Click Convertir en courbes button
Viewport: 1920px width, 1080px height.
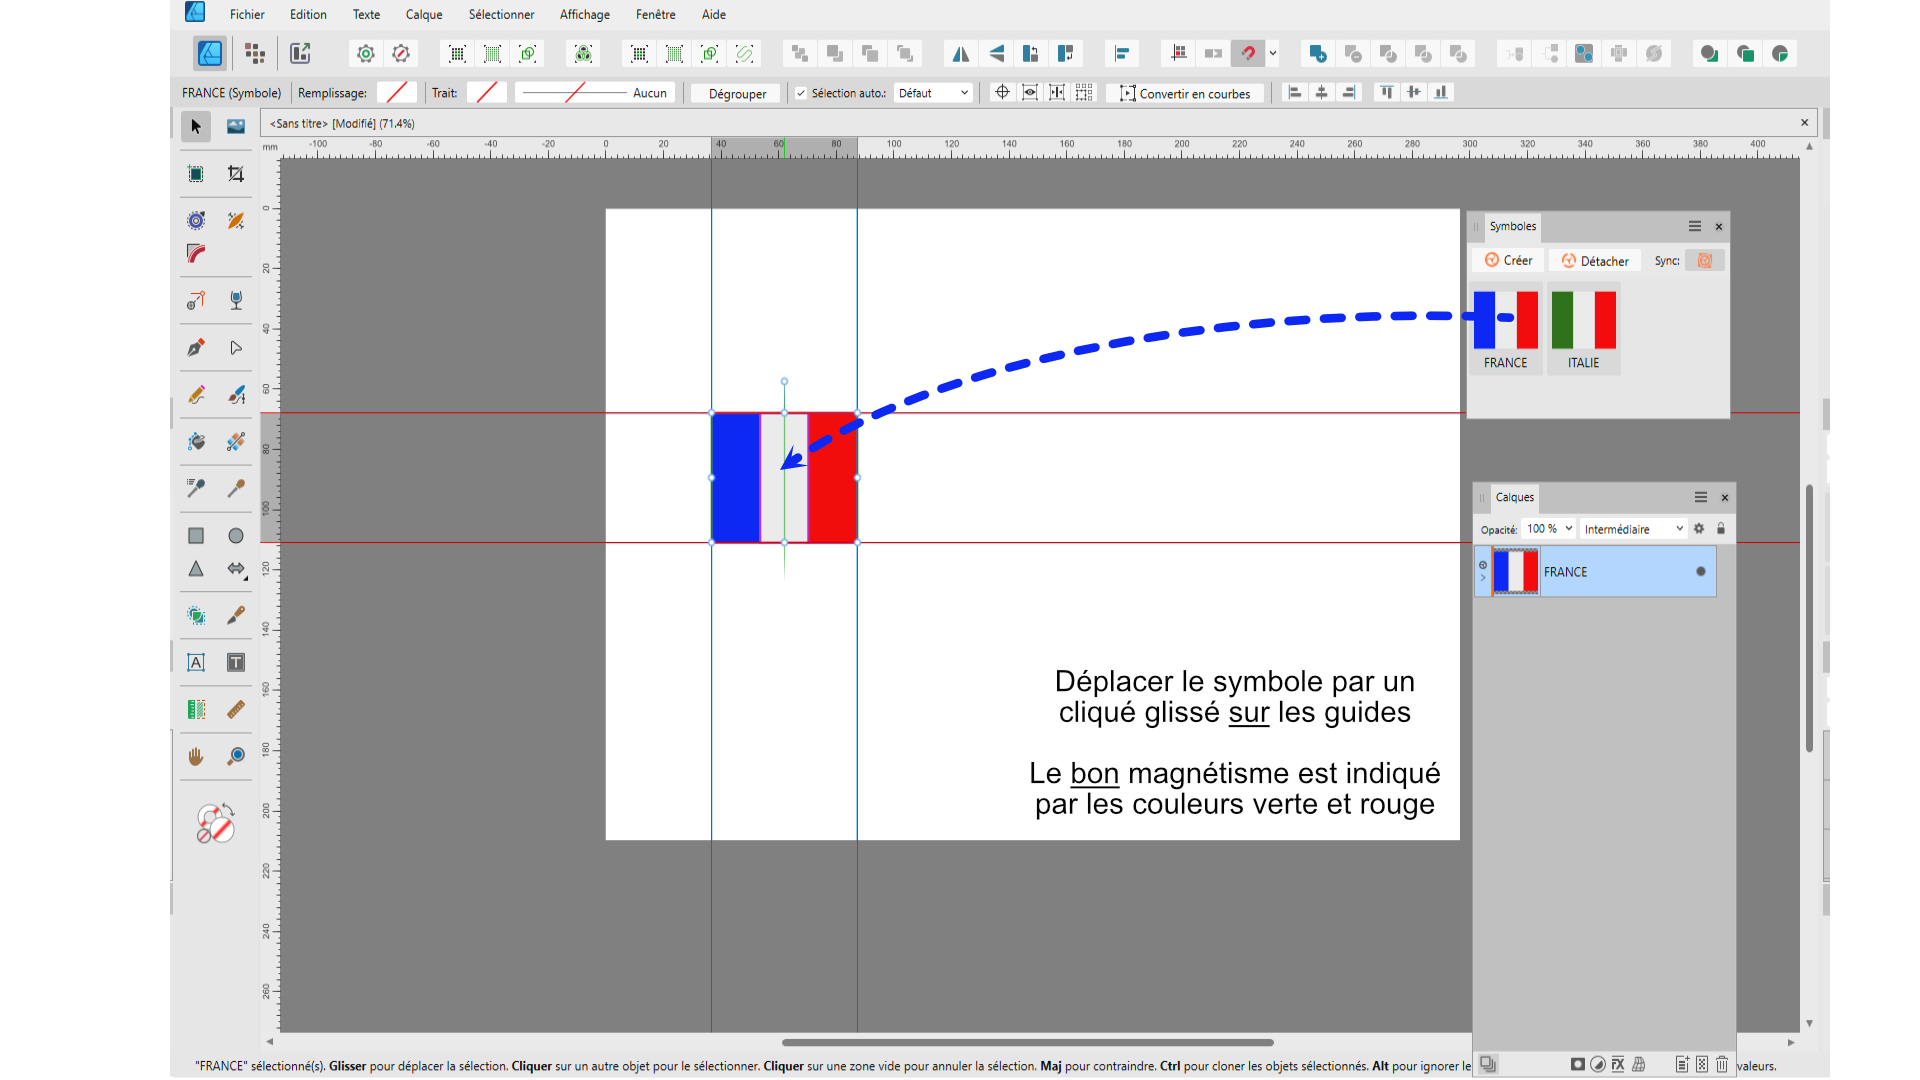(x=1185, y=93)
